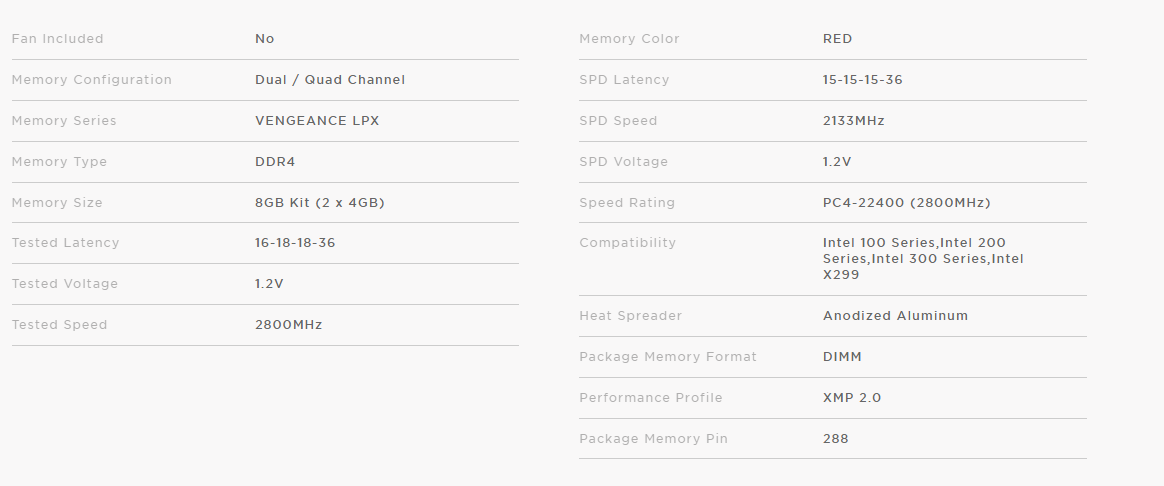This screenshot has height=486, width=1164.
Task: Select the Anodized Aluminum heat spreader value
Action: 896,315
